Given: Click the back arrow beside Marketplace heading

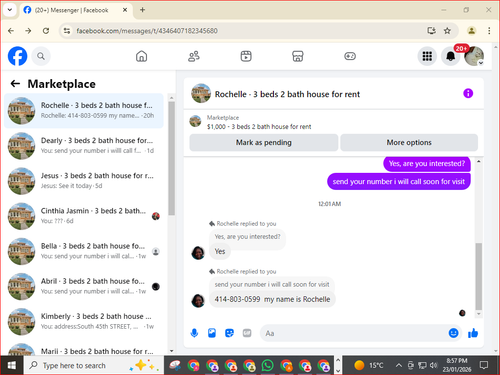Looking at the screenshot, I should (x=15, y=83).
